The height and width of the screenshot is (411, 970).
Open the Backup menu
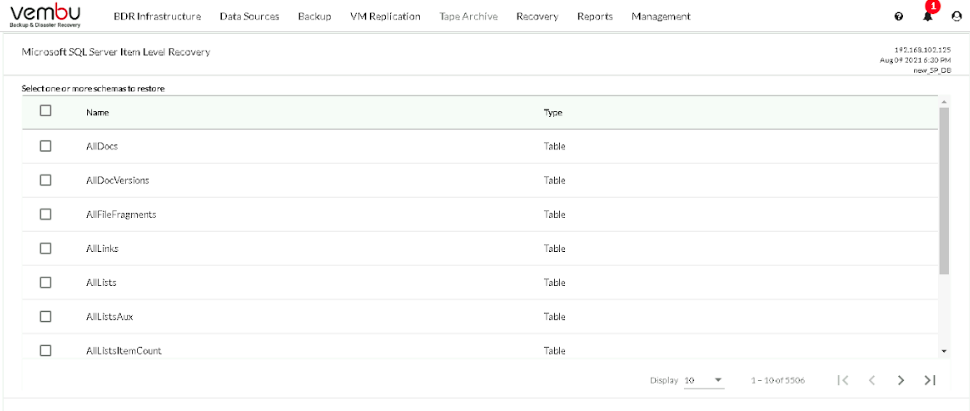pyautogui.click(x=314, y=17)
